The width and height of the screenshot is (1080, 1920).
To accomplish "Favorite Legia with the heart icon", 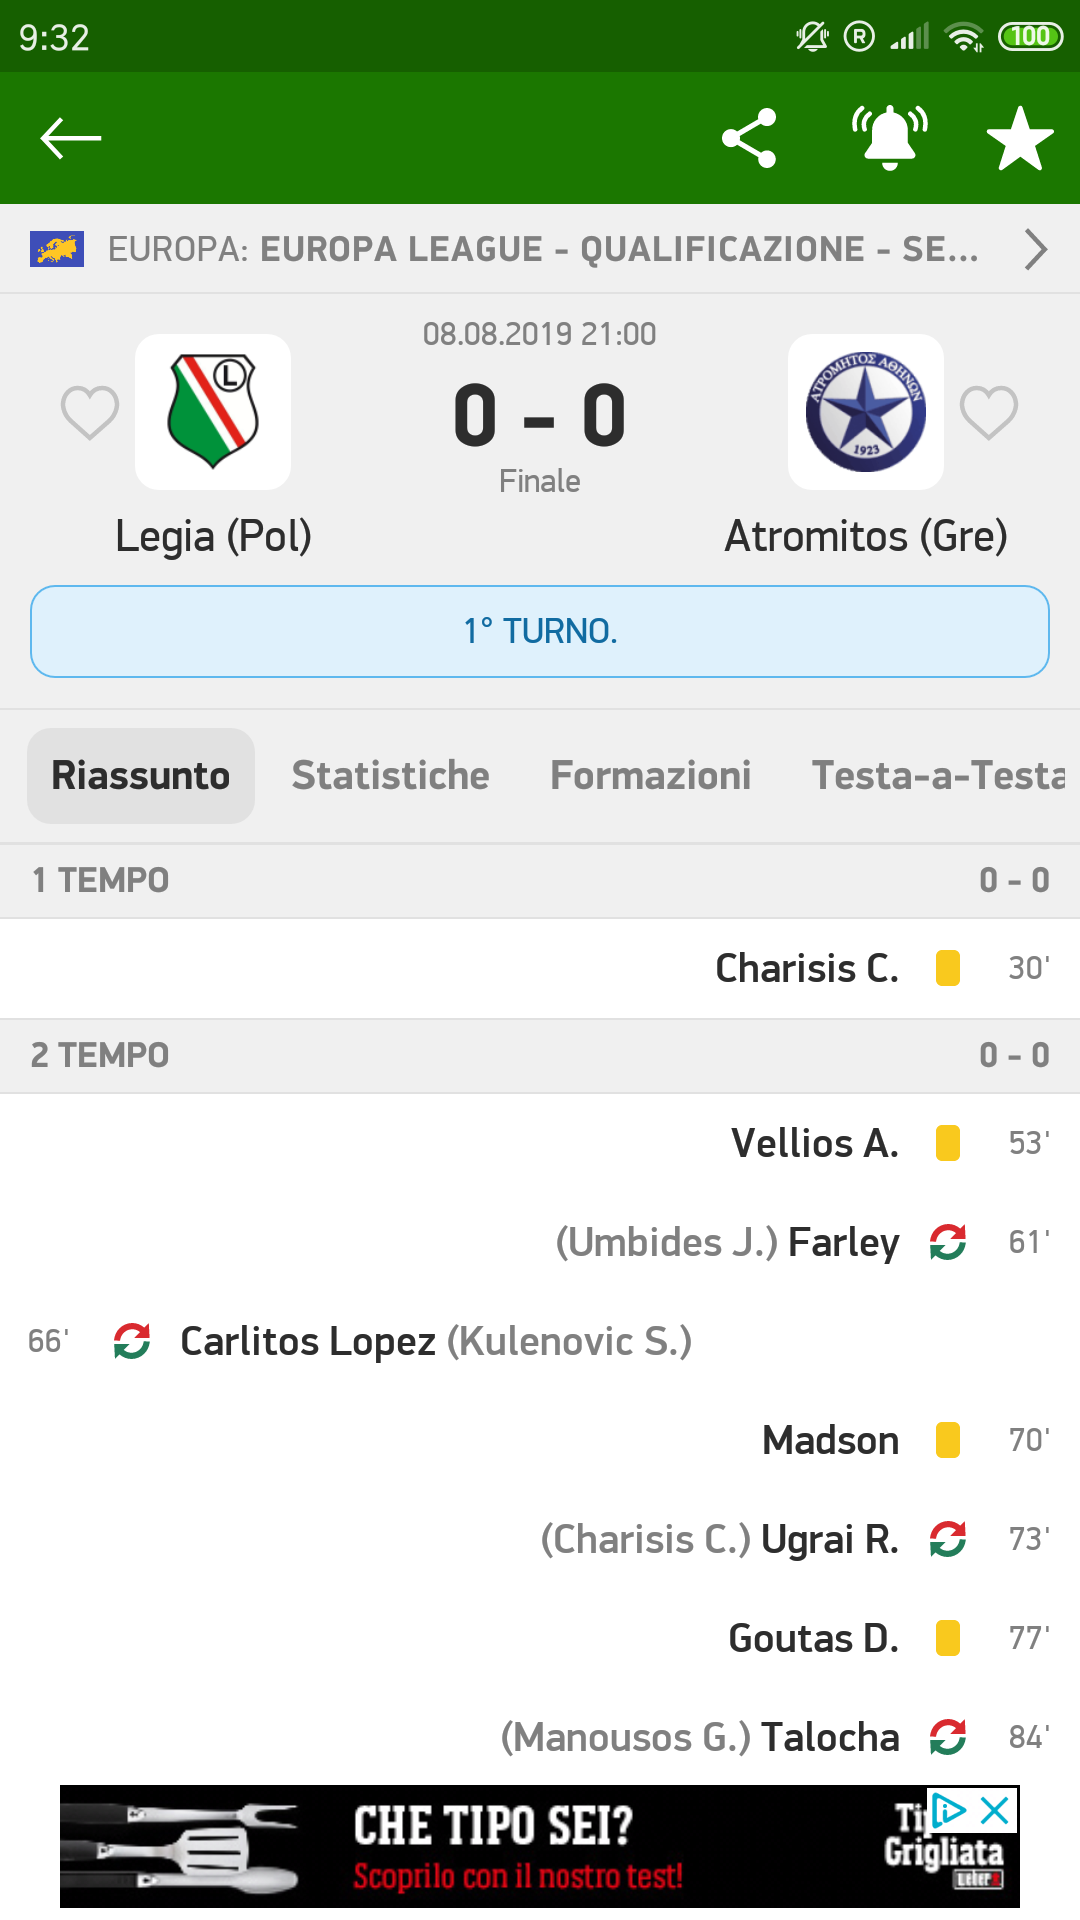I will (90, 412).
